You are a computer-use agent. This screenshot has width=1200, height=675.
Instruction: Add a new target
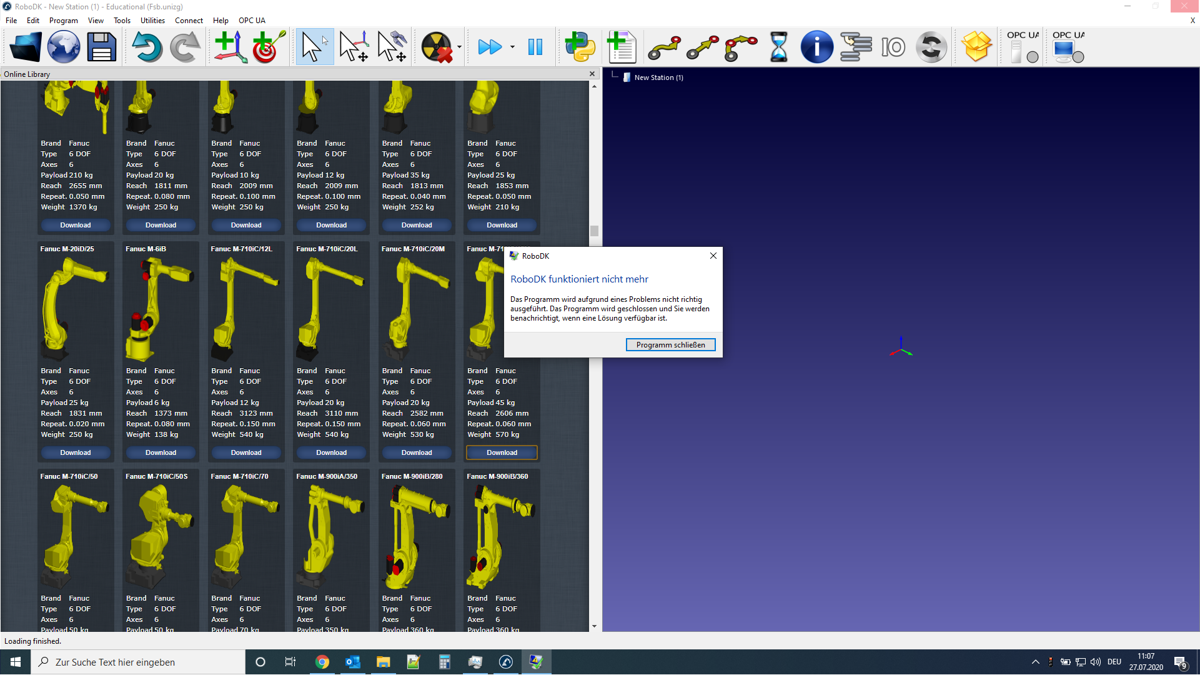267,47
